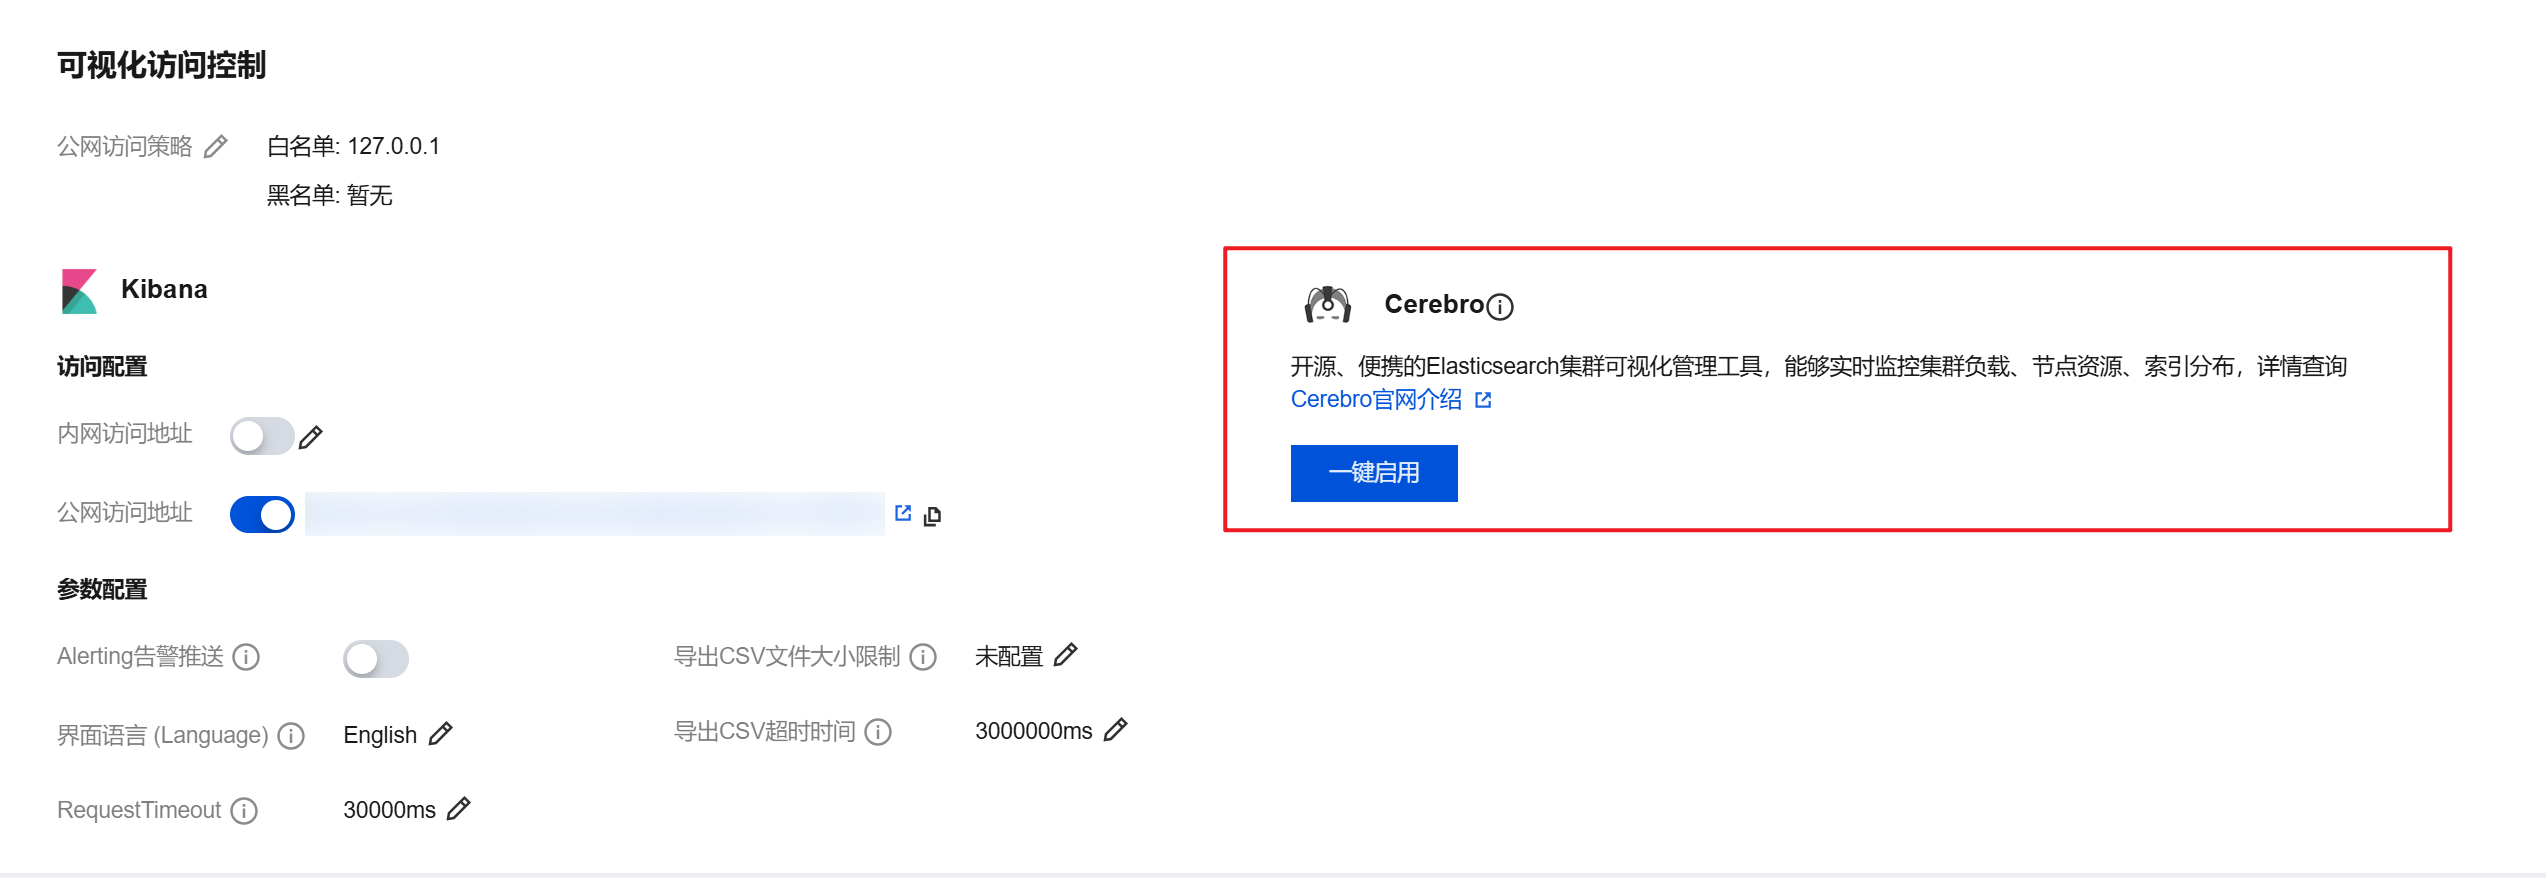Viewport: 2546px width, 878px height.
Task: Click the Cerebro title text
Action: (x=1434, y=304)
